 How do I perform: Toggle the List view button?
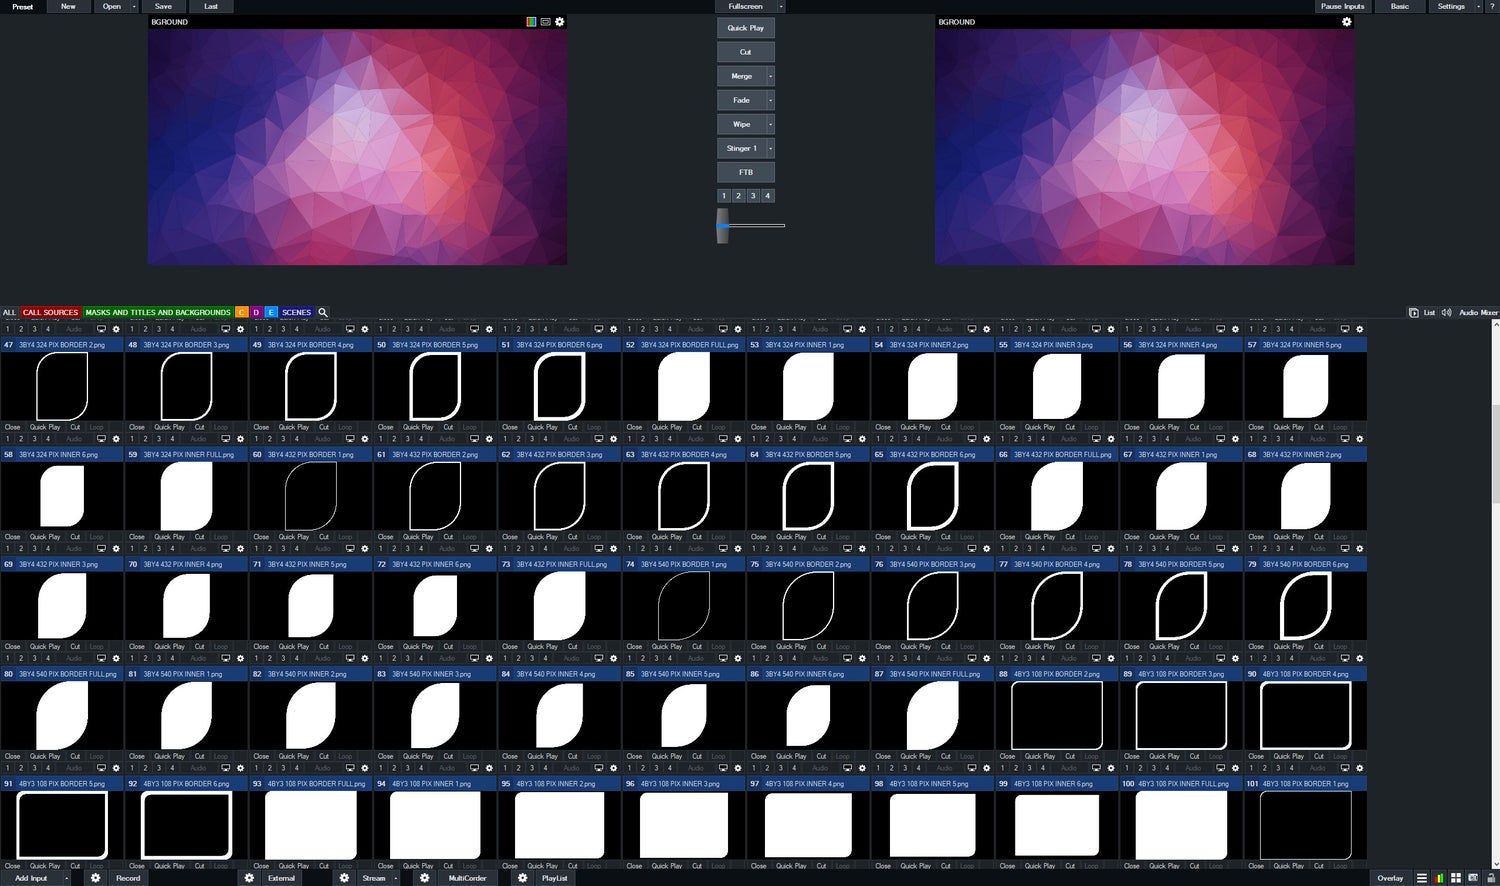pos(1421,313)
